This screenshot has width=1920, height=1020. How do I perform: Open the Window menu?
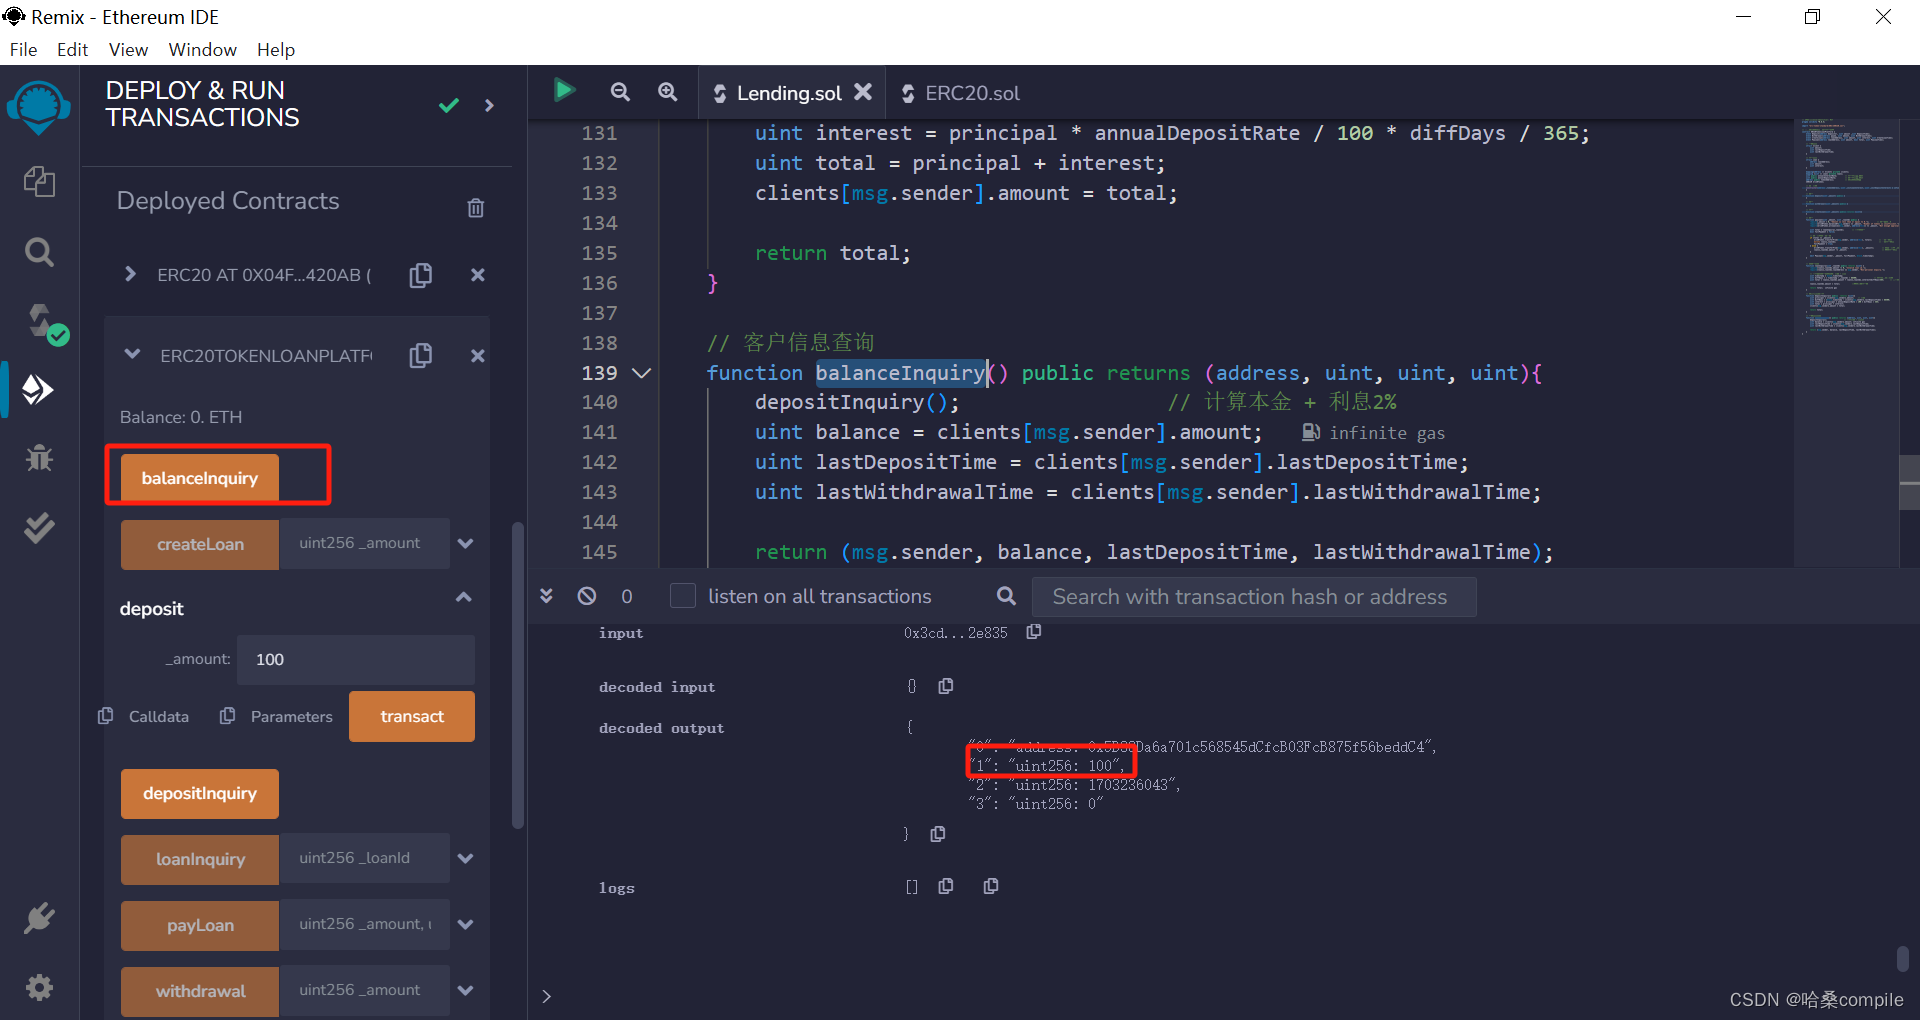(x=202, y=50)
